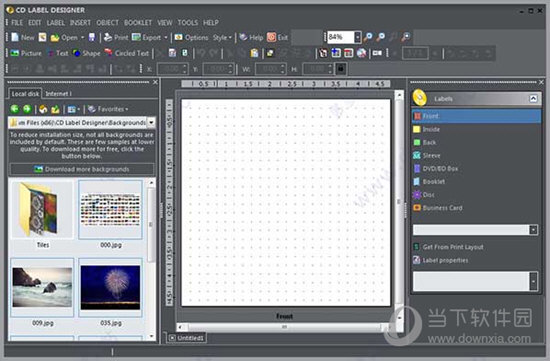The height and width of the screenshot is (361, 550).
Task: Select Back in the Labels list
Action: [424, 142]
